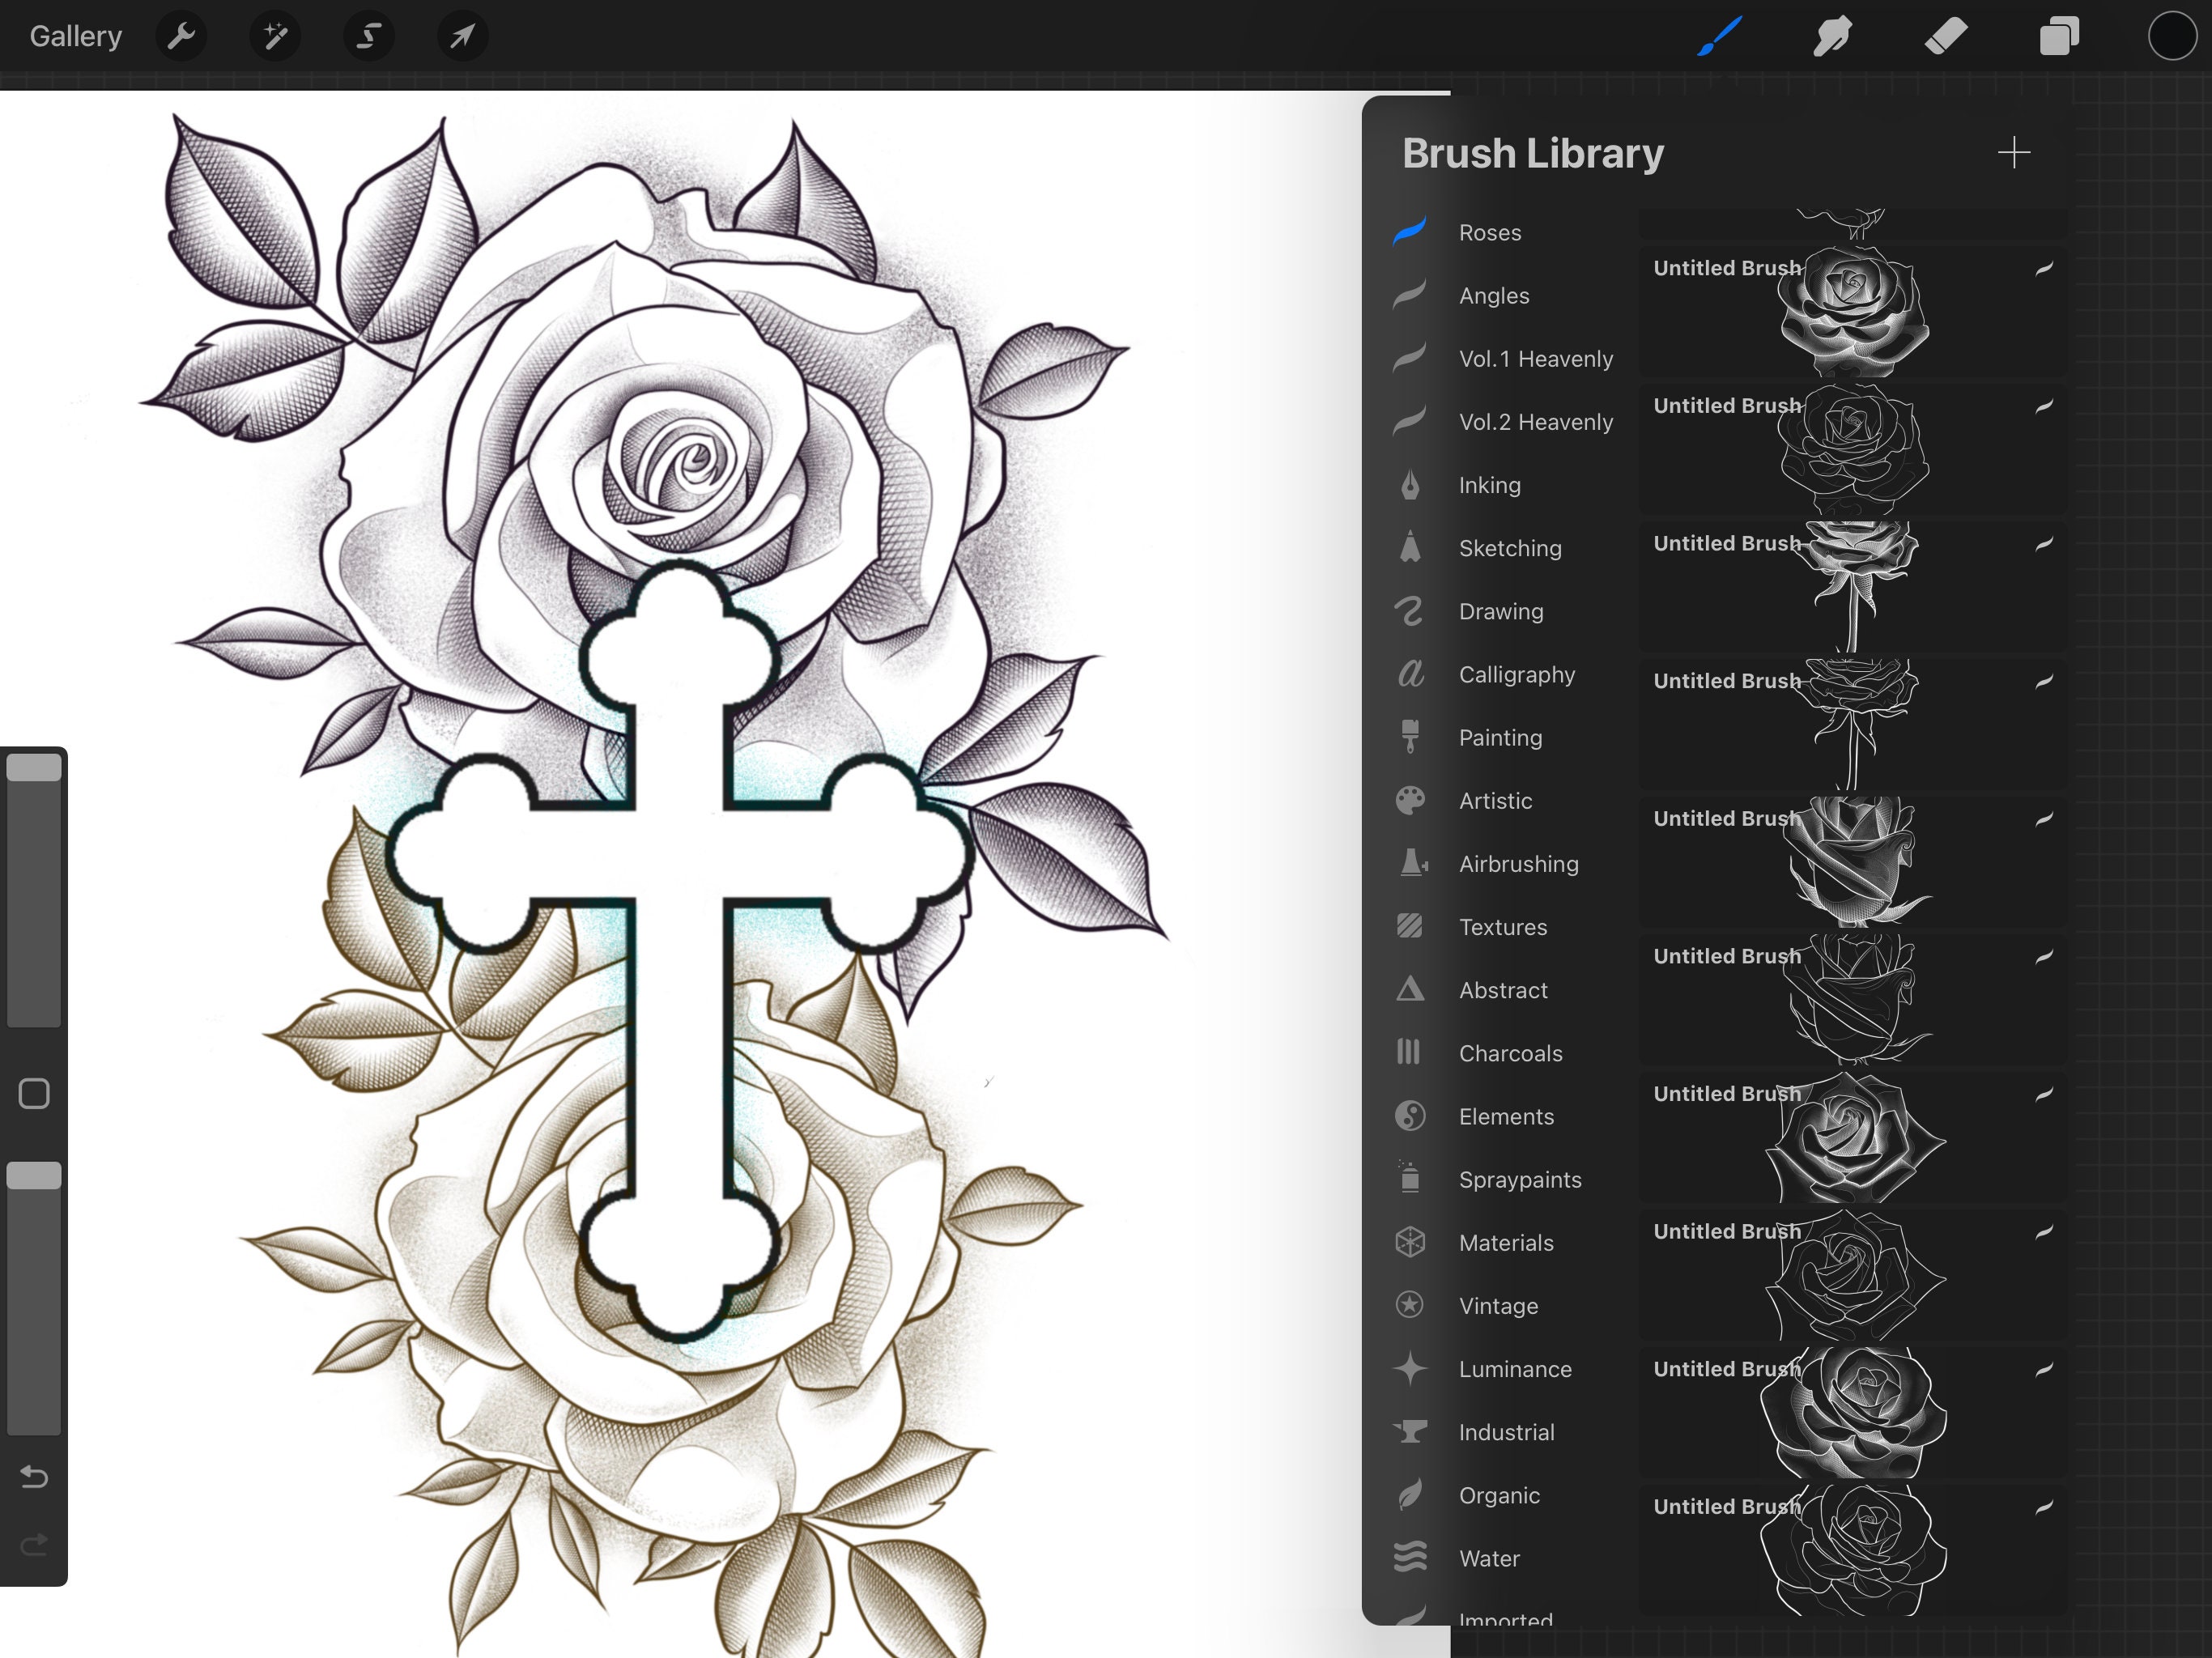This screenshot has height=1658, width=2212.
Task: Open the Sketching brush set
Action: pyautogui.click(x=1510, y=548)
